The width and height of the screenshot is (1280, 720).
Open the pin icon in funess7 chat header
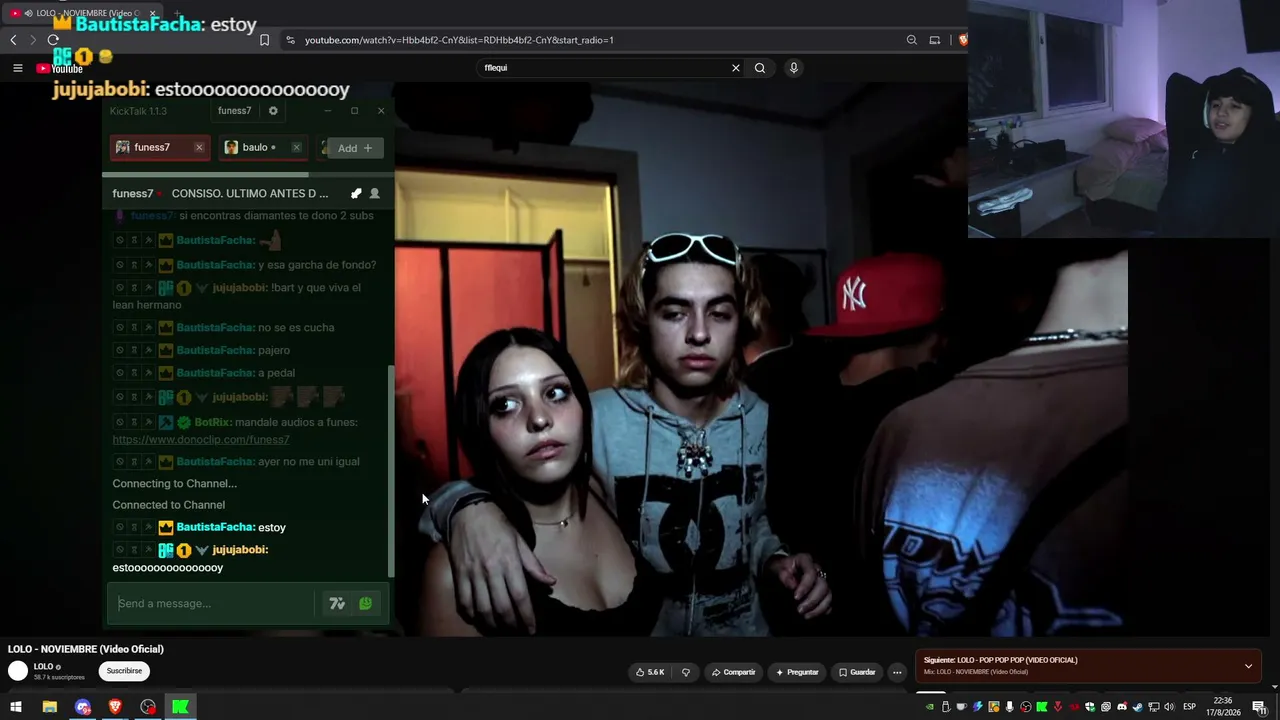point(356,194)
